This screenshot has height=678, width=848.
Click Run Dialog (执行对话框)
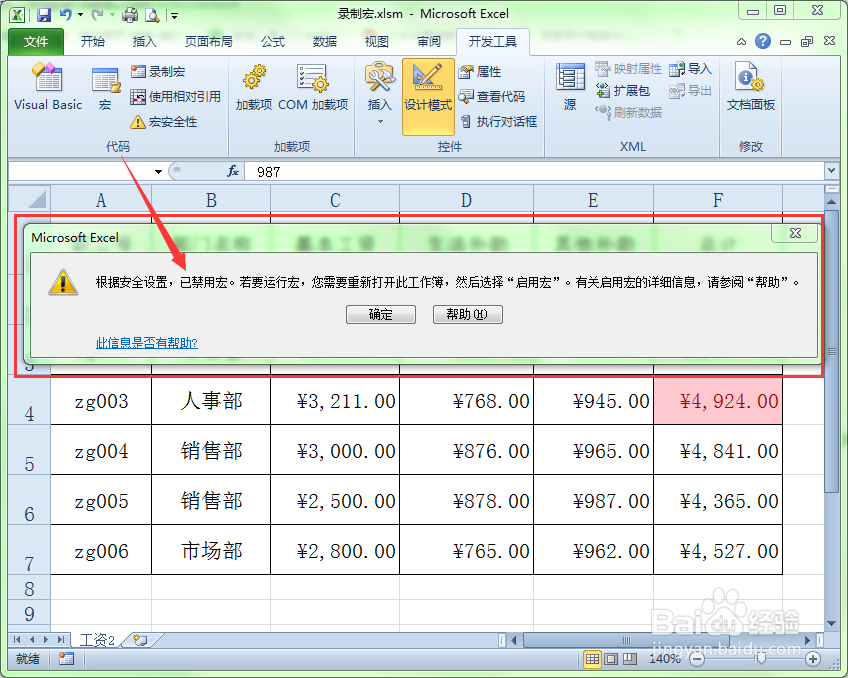[498, 122]
